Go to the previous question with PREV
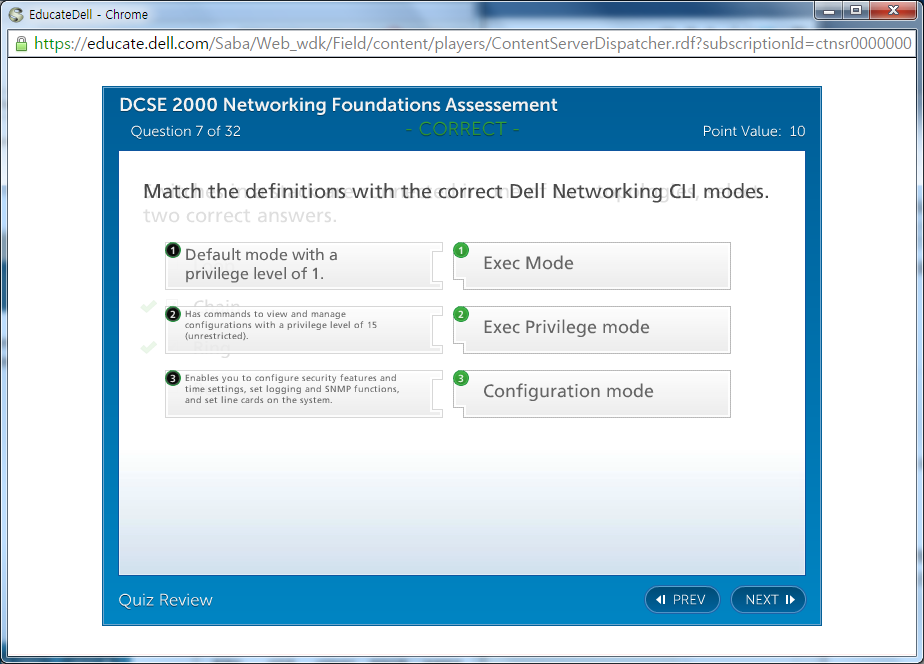 pos(682,599)
